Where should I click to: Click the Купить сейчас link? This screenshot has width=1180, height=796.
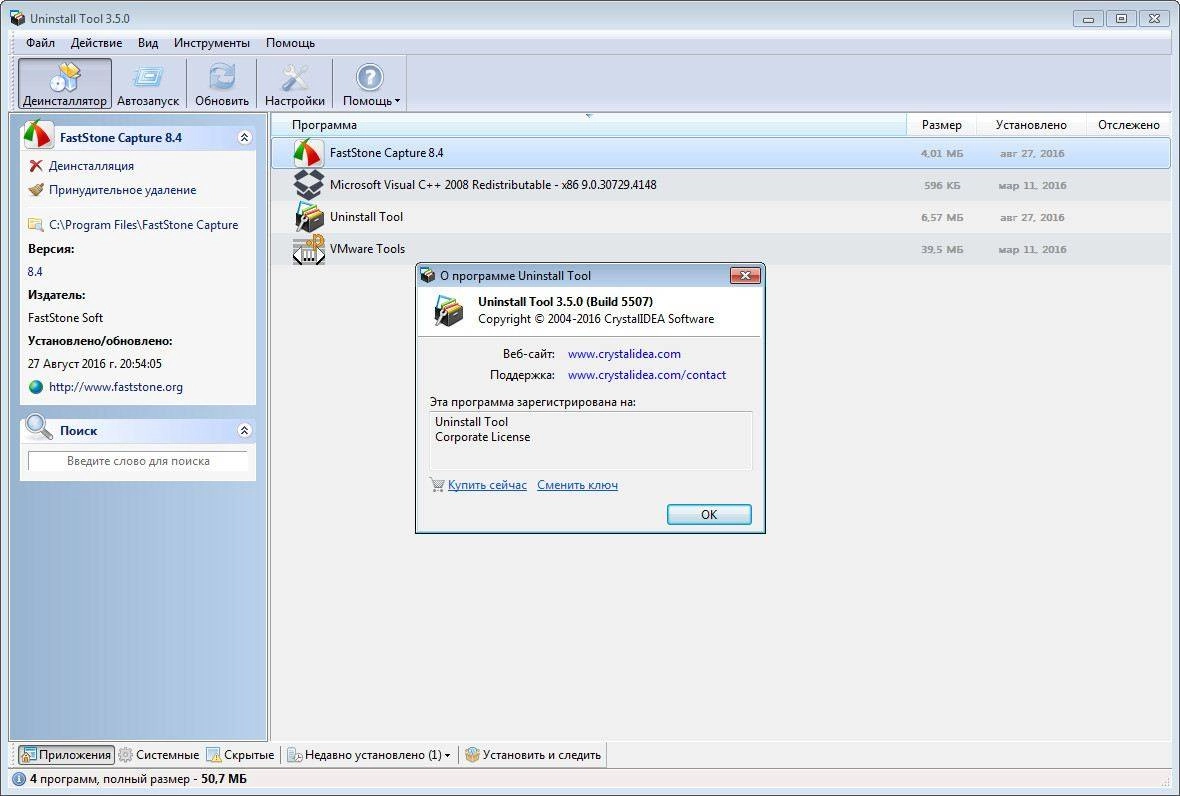pos(487,485)
